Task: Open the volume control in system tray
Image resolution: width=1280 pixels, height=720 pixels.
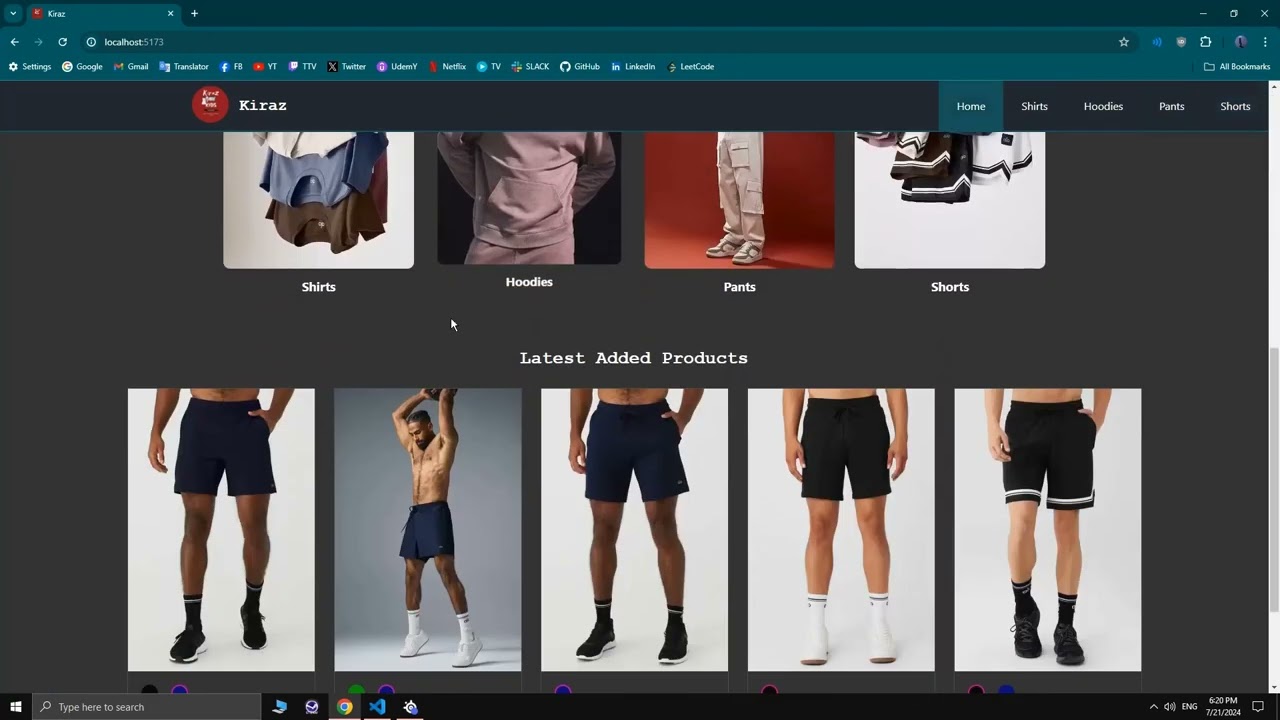Action: 1169,707
